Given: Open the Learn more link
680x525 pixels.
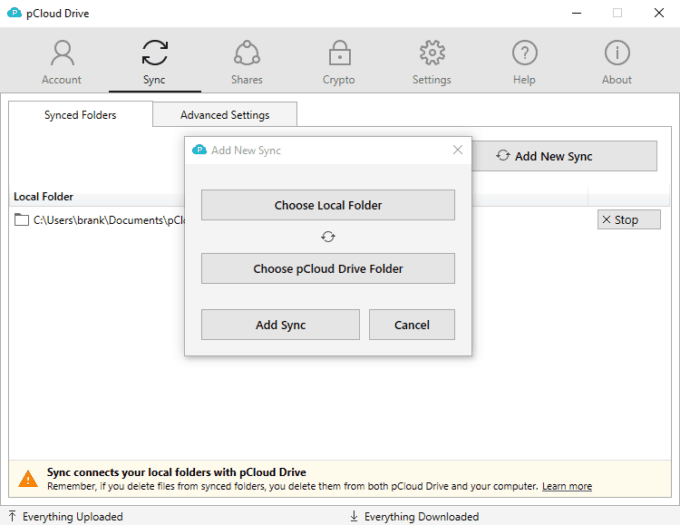Looking at the screenshot, I should coord(567,486).
